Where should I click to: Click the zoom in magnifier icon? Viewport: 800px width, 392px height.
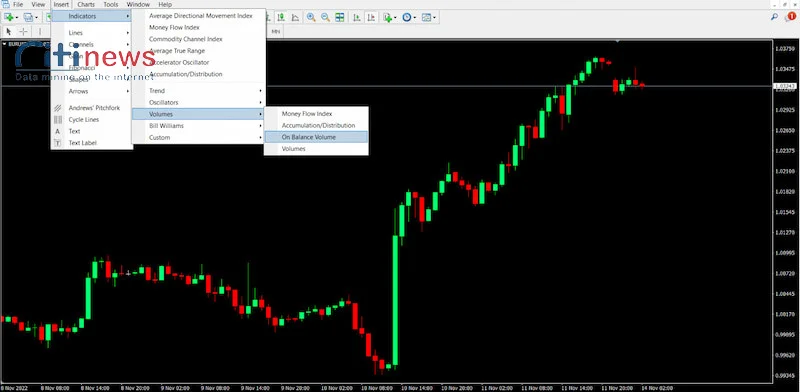pos(311,17)
